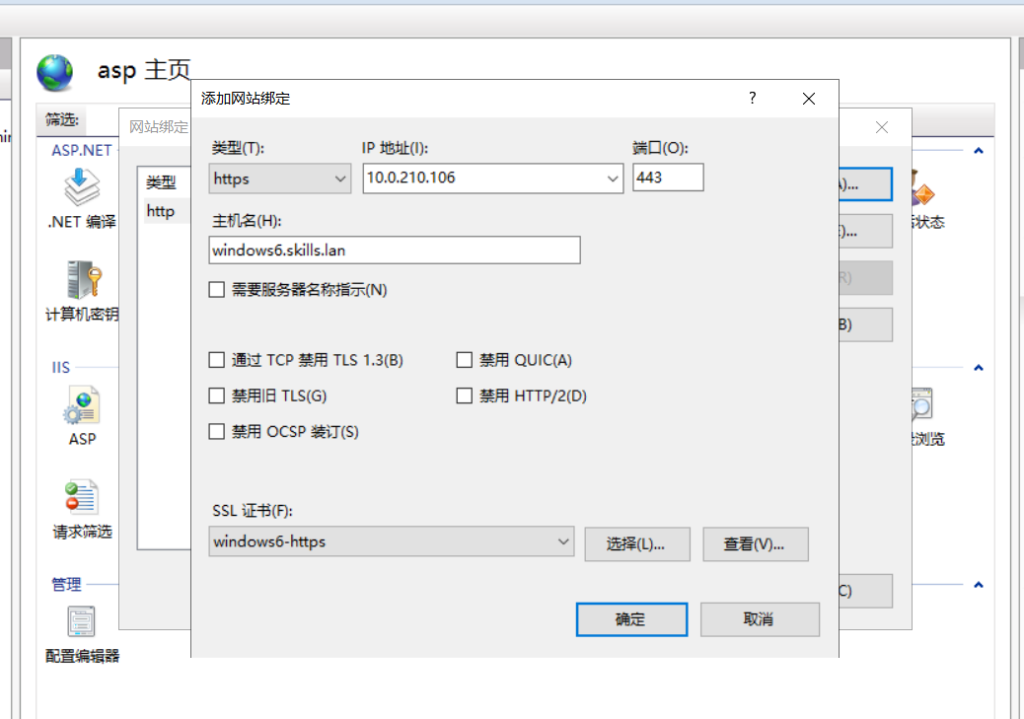Click the asp 主页 globe icon
This screenshot has width=1024, height=719.
tap(56, 72)
